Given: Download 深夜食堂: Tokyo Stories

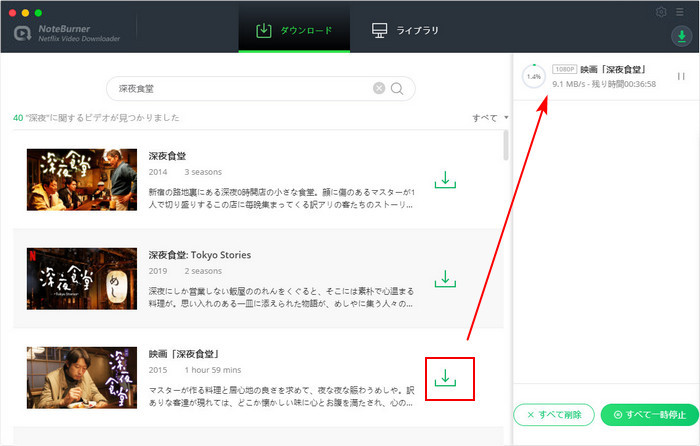Looking at the screenshot, I should tap(445, 279).
